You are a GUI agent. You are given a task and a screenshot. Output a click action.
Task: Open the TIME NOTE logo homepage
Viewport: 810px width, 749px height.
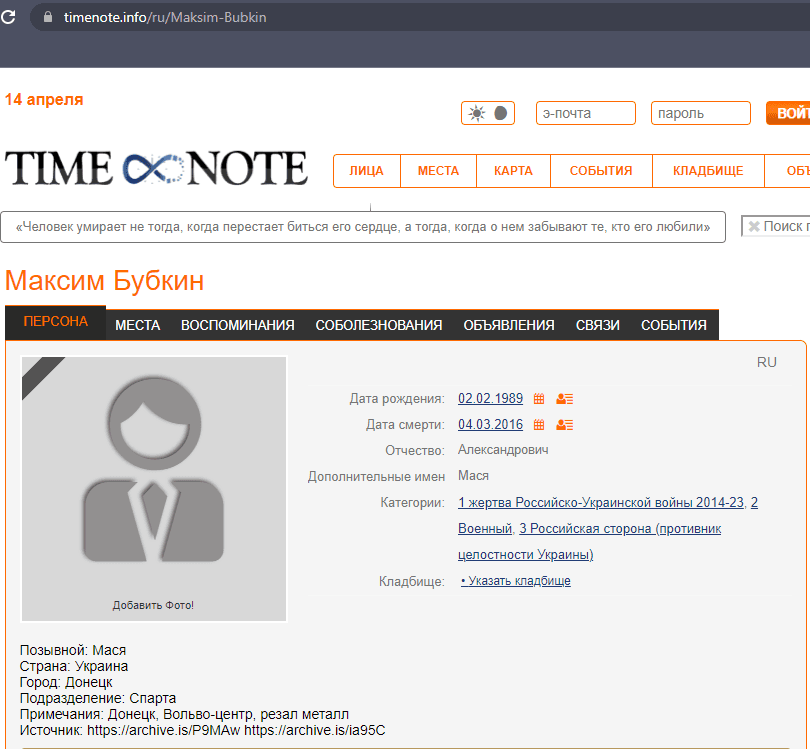click(156, 168)
